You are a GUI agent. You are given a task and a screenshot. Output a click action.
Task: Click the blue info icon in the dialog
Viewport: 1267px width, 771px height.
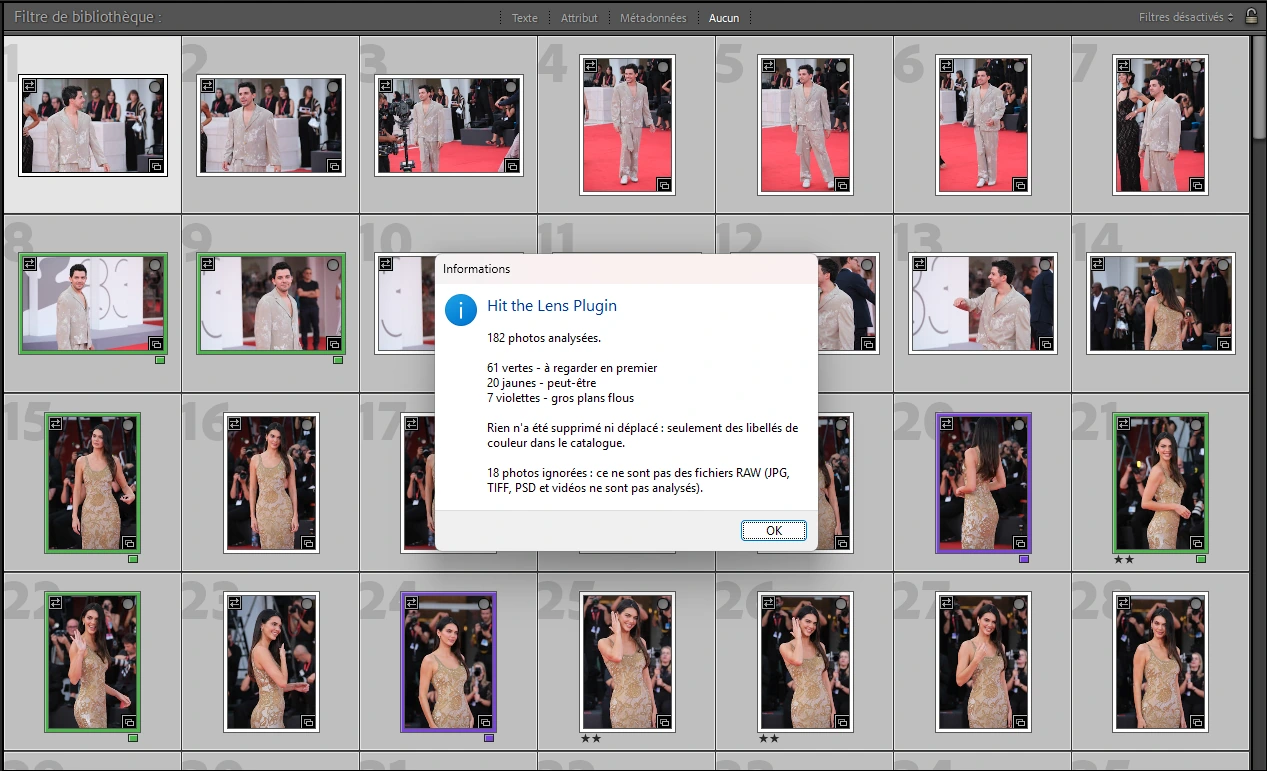click(461, 309)
